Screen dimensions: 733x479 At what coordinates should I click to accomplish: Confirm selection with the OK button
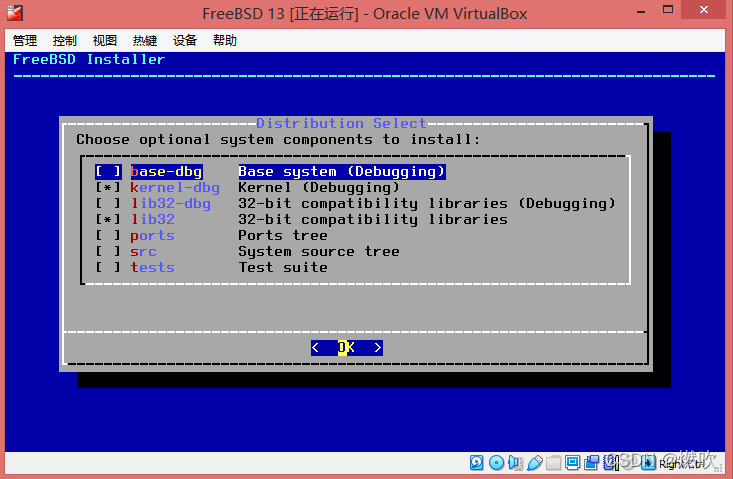tap(347, 348)
